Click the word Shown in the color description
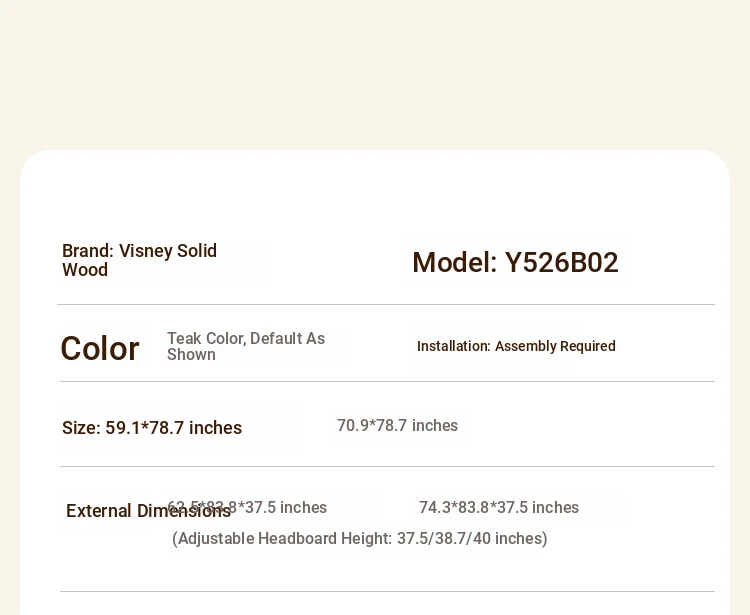The height and width of the screenshot is (615, 750). pyautogui.click(x=191, y=355)
